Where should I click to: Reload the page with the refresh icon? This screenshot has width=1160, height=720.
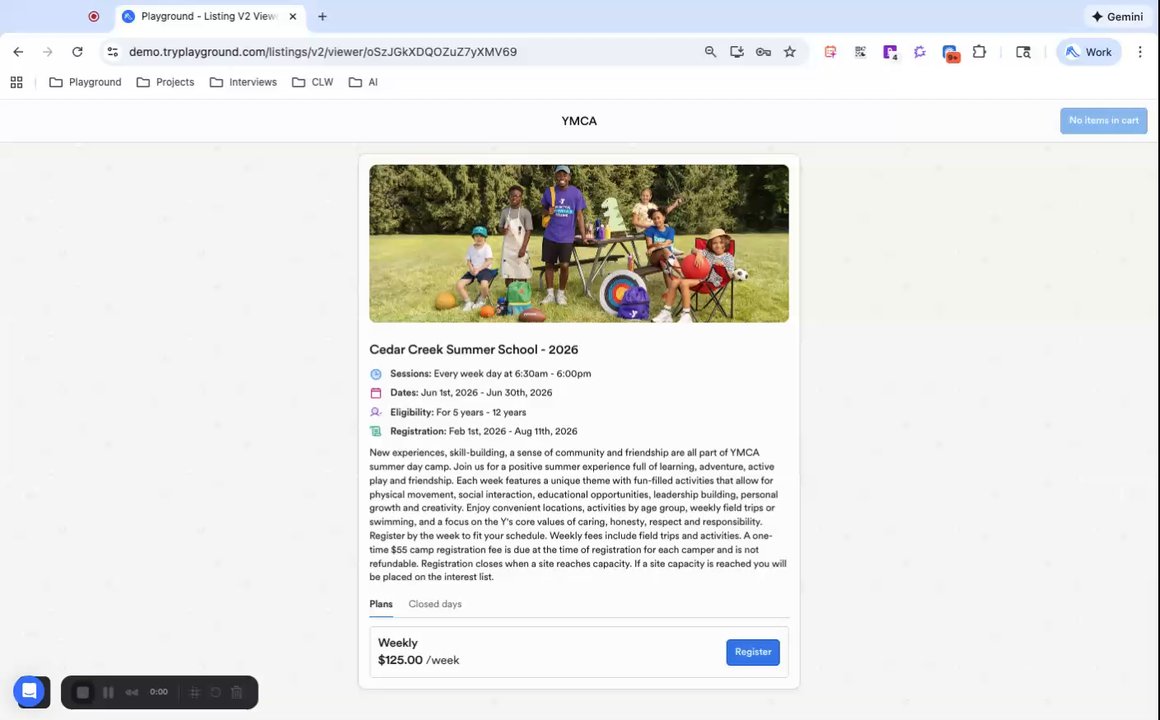pyautogui.click(x=77, y=52)
